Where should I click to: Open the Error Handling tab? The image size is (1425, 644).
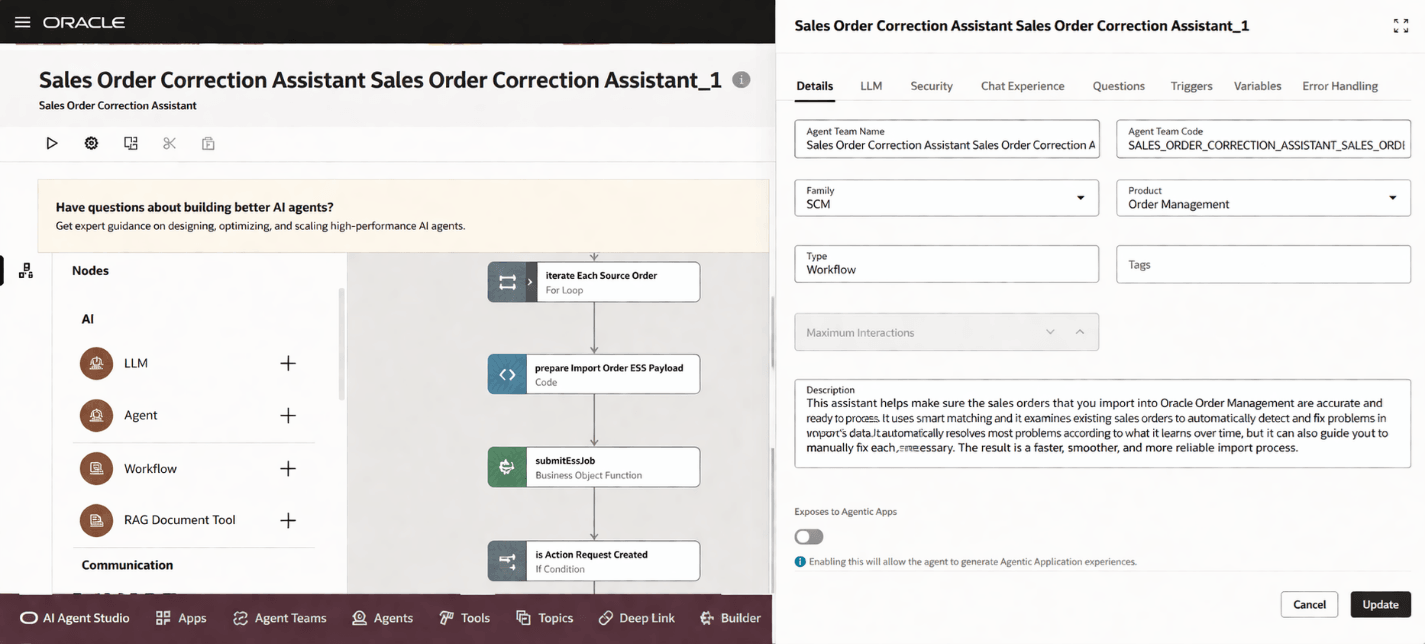(x=1340, y=86)
